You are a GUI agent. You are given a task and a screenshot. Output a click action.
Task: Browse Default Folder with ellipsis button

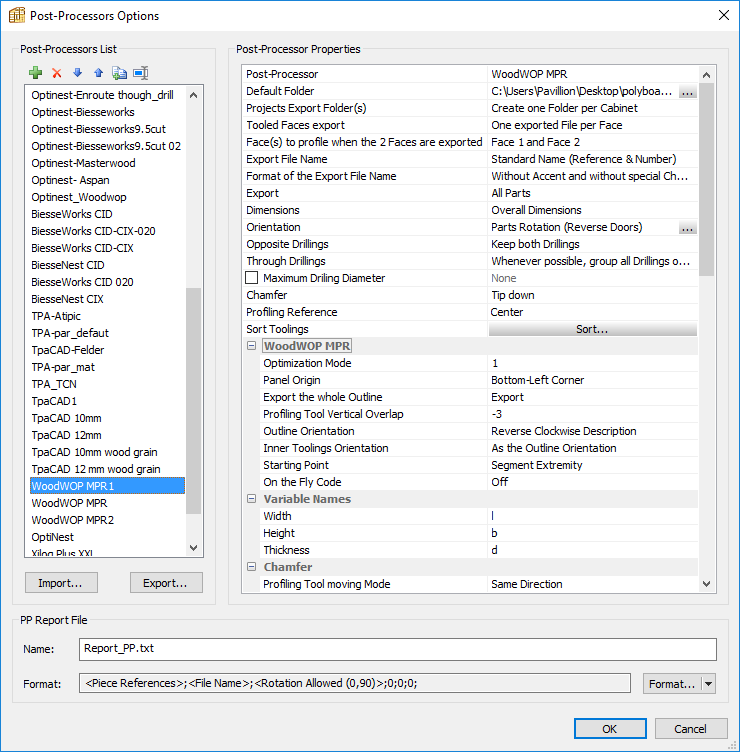[x=687, y=92]
